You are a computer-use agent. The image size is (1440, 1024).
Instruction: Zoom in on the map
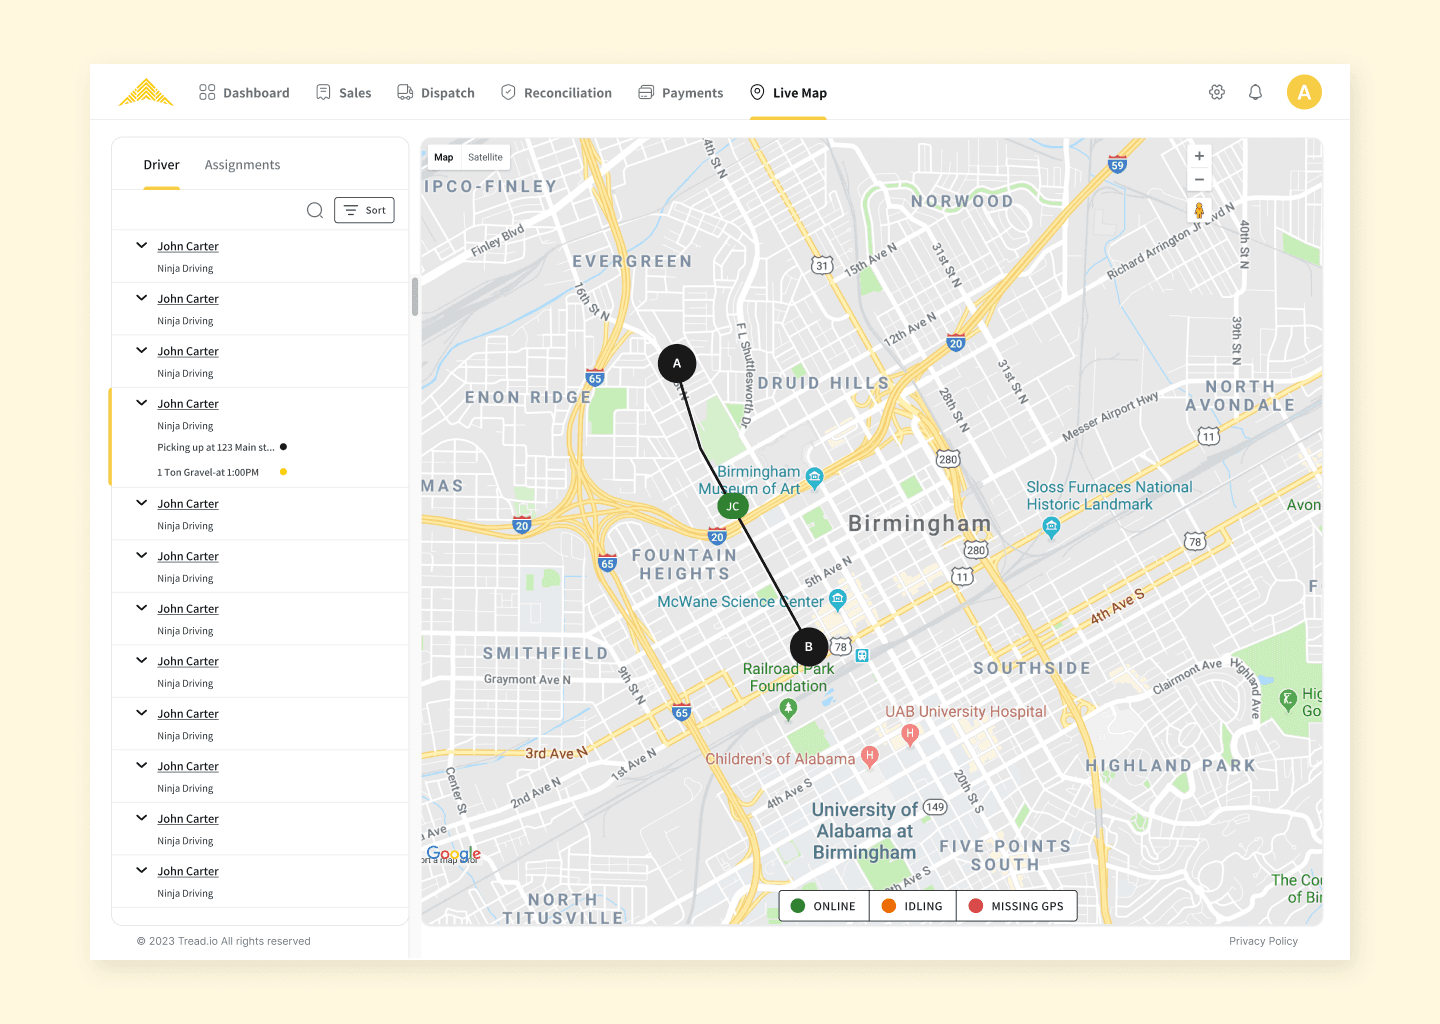tap(1199, 156)
